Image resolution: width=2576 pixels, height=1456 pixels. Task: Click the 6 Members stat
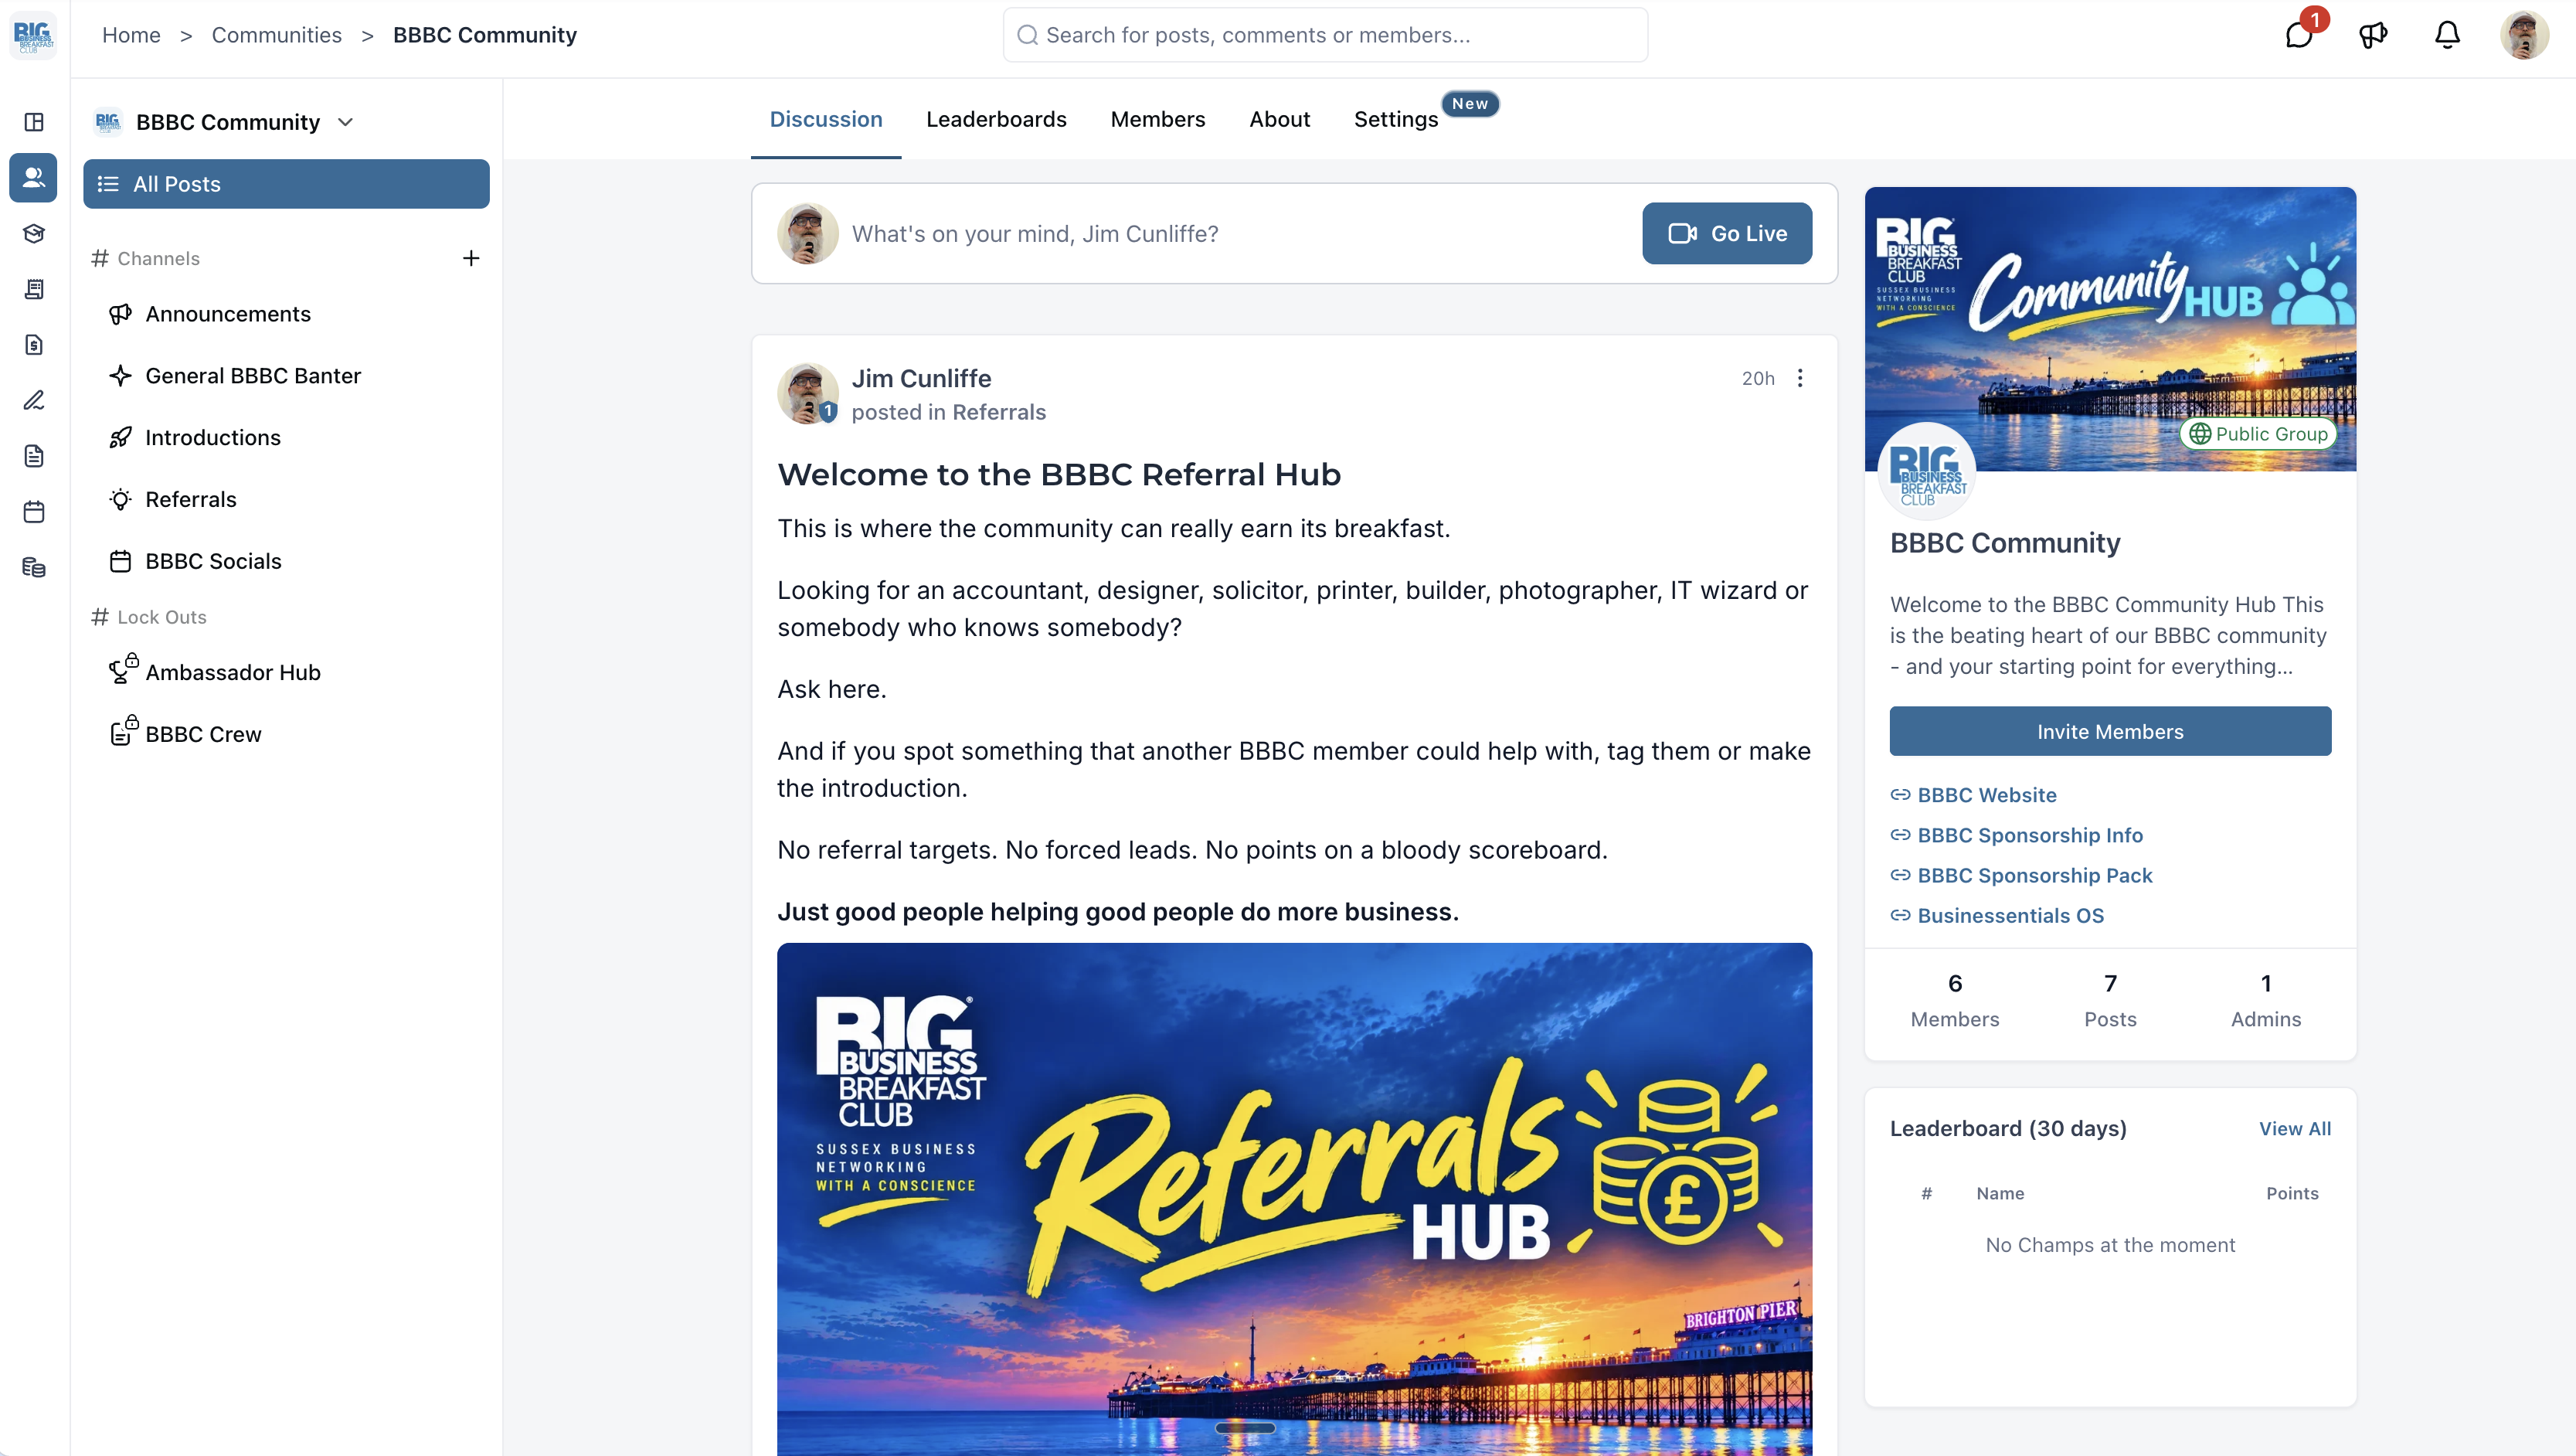click(1954, 1000)
